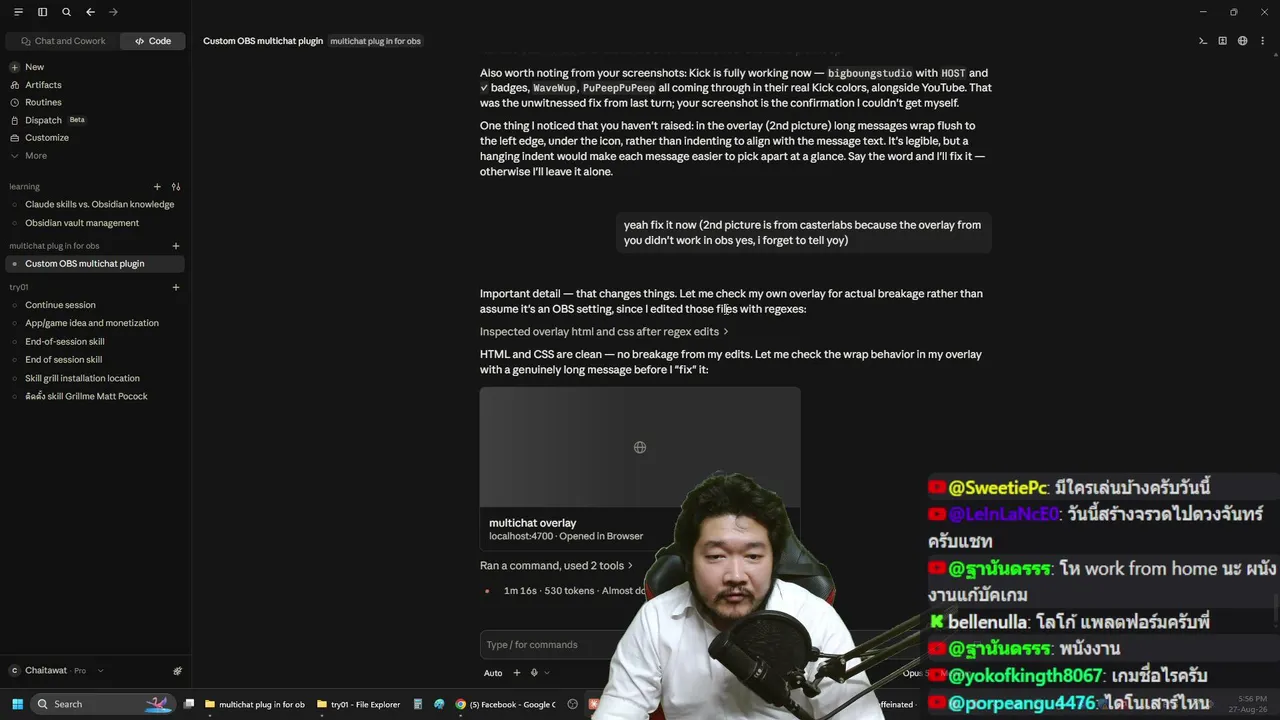
Task: Expand 'Ran a command, used 2 tools'
Action: click(556, 566)
